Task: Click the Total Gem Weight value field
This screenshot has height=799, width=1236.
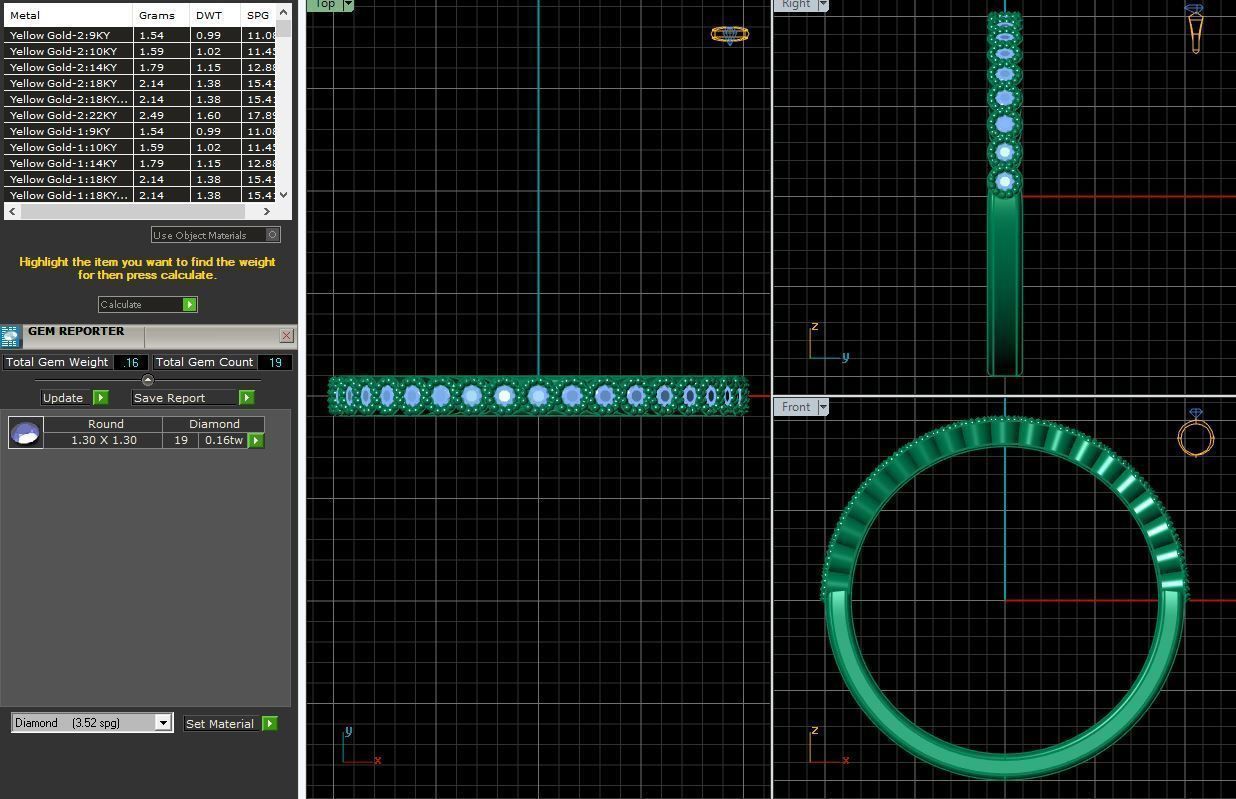Action: pyautogui.click(x=131, y=362)
